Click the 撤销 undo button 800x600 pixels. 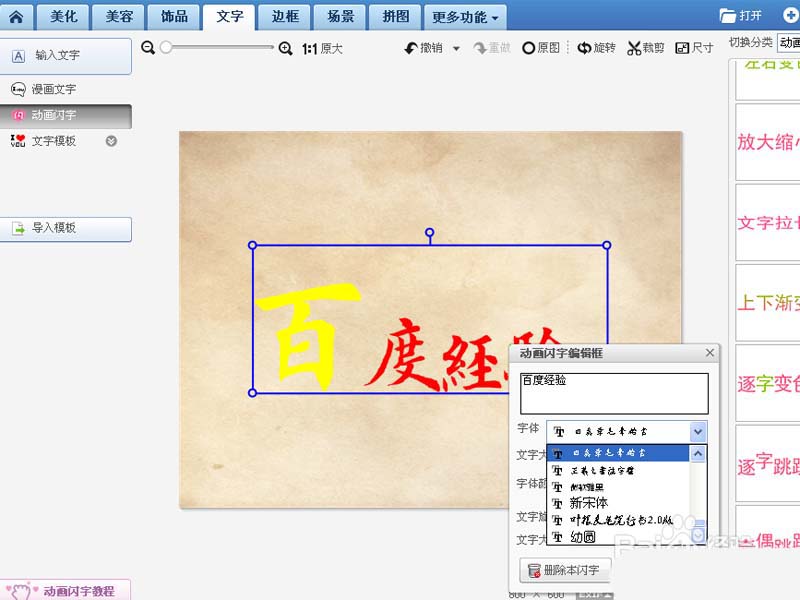tap(423, 48)
